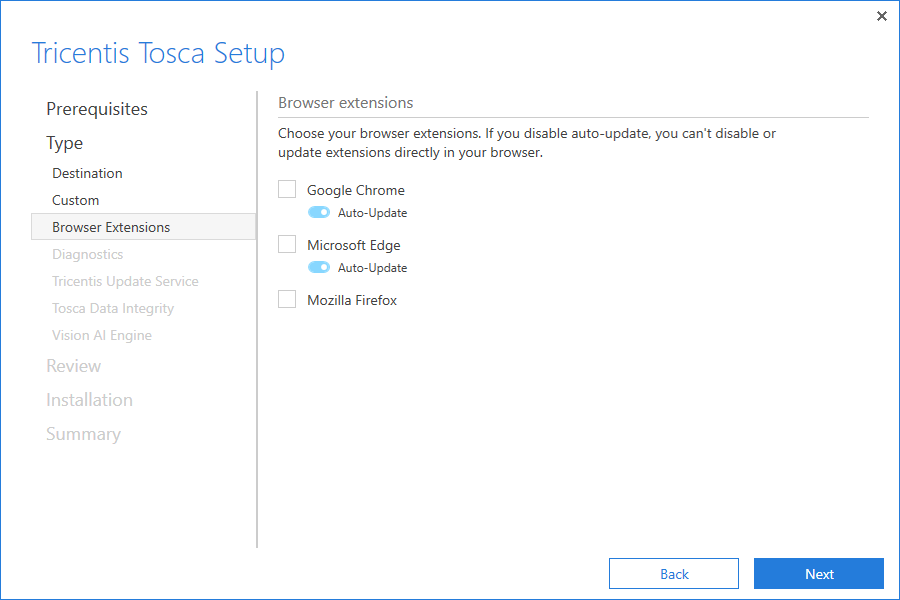Click the Next button
The height and width of the screenshot is (600, 900).
click(818, 574)
